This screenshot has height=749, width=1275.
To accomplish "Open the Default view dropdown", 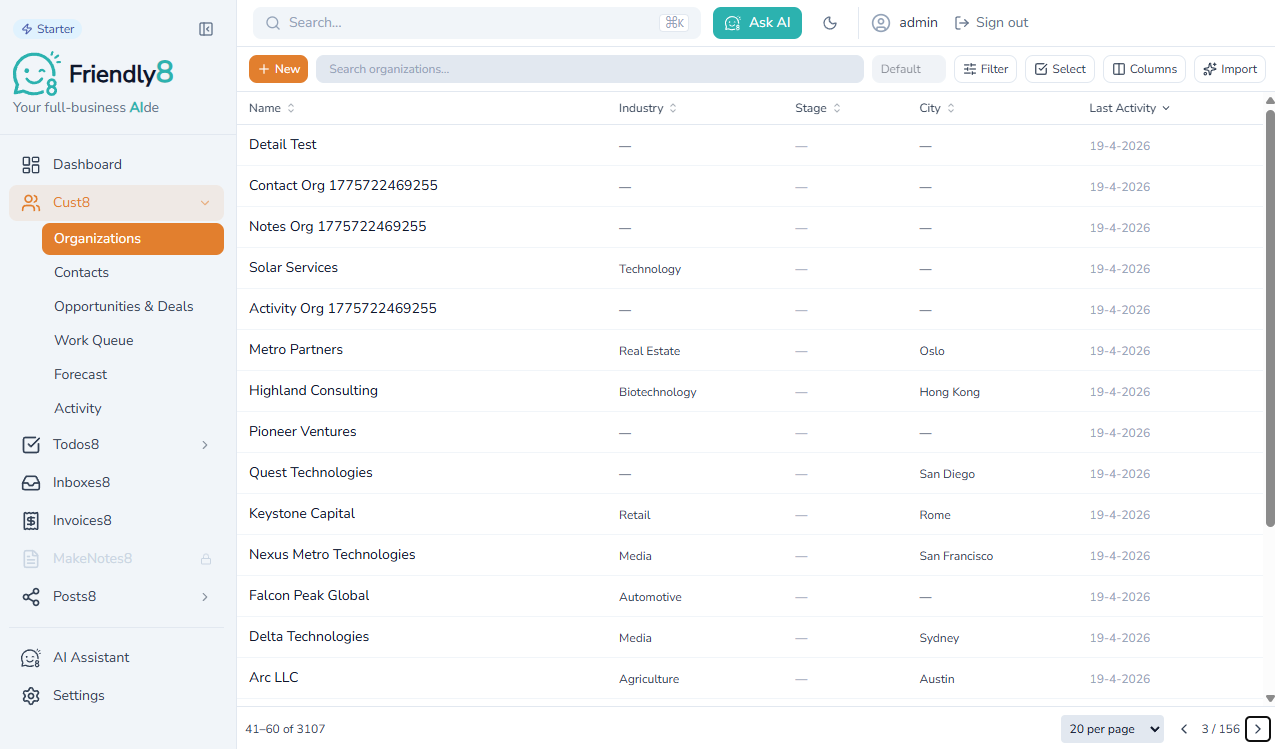I will tap(908, 69).
